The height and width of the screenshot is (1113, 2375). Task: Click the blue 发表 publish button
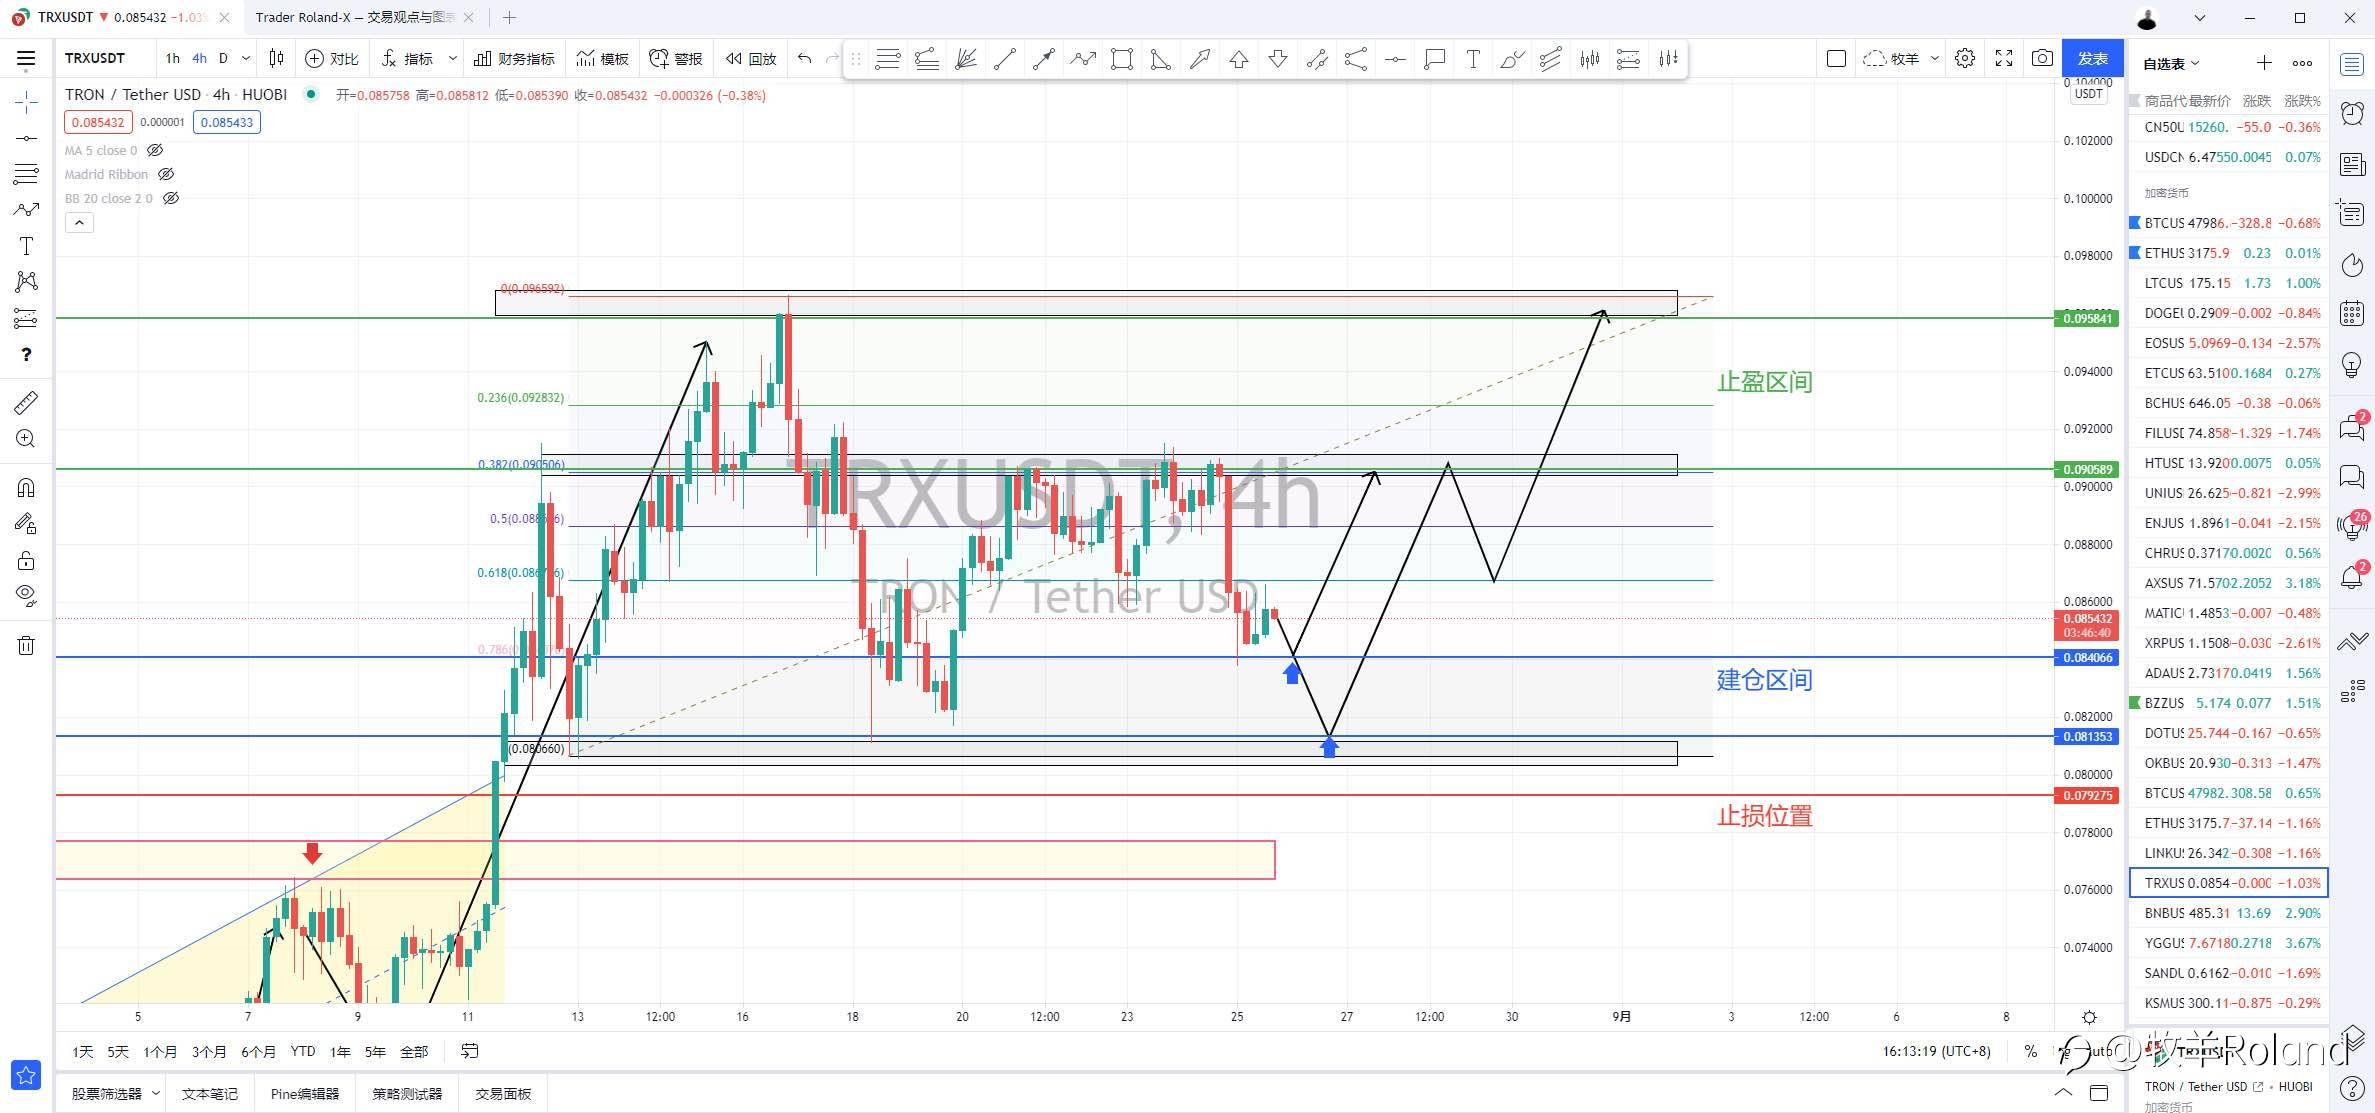(x=2093, y=59)
